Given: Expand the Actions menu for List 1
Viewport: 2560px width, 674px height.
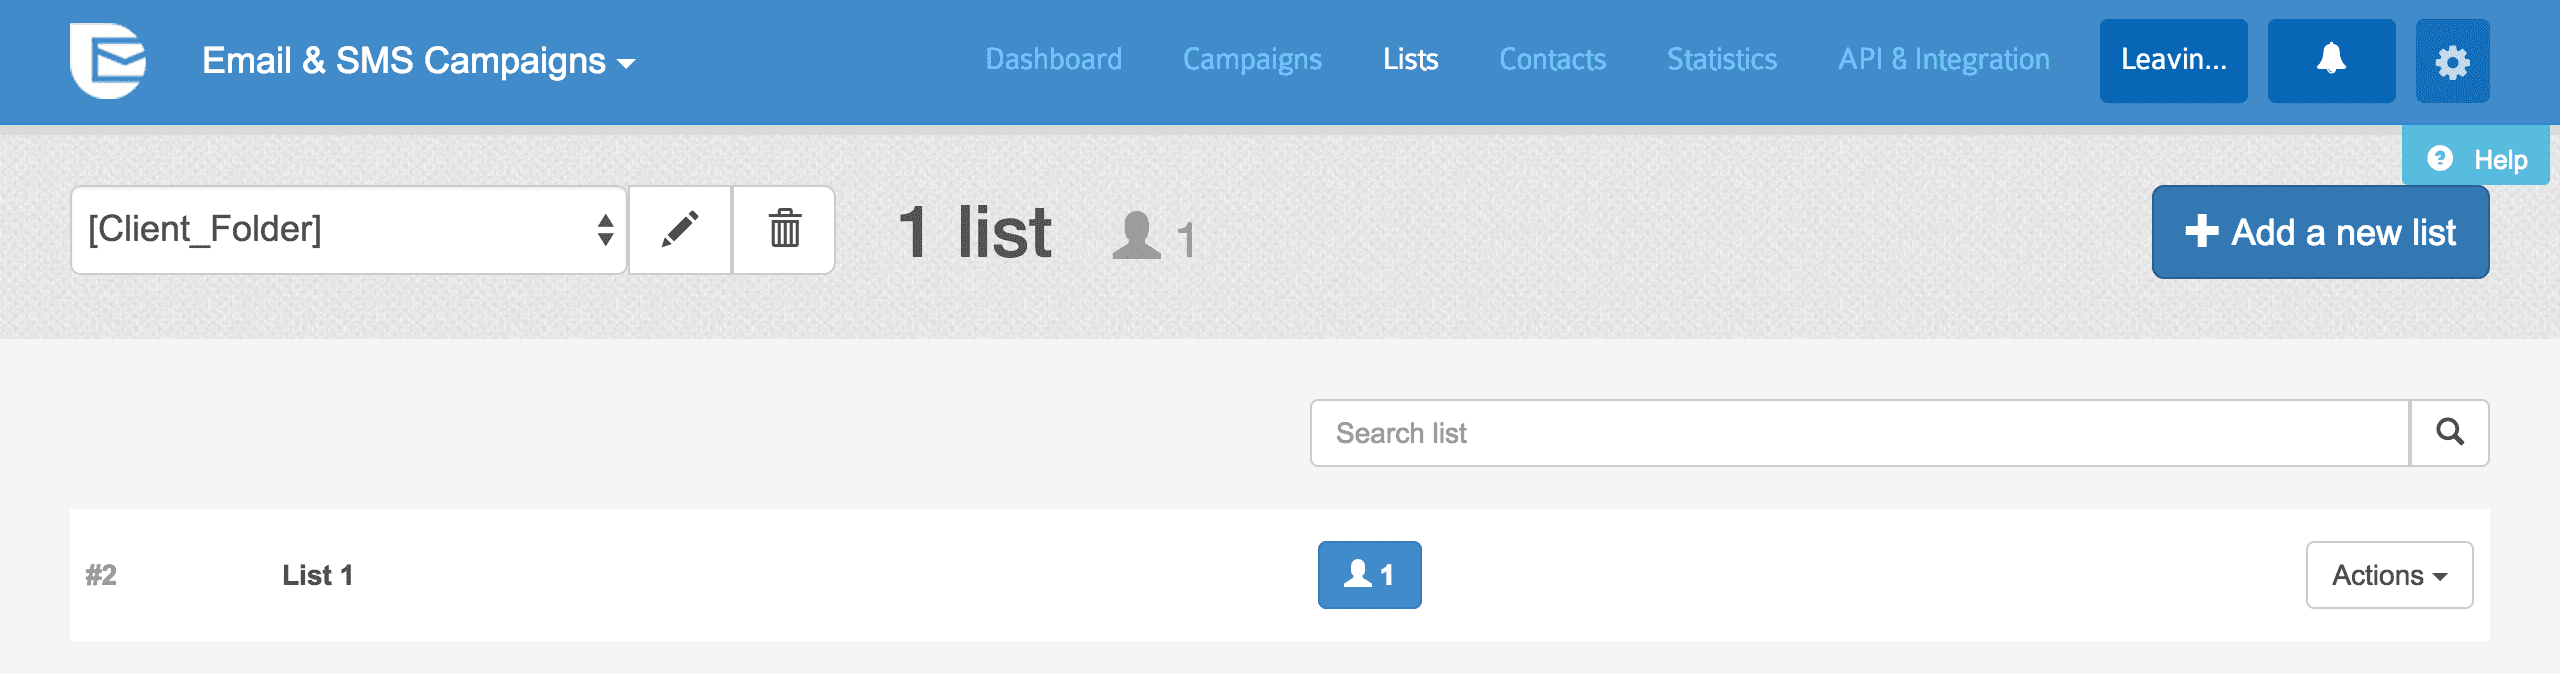Looking at the screenshot, I should pyautogui.click(x=2389, y=575).
